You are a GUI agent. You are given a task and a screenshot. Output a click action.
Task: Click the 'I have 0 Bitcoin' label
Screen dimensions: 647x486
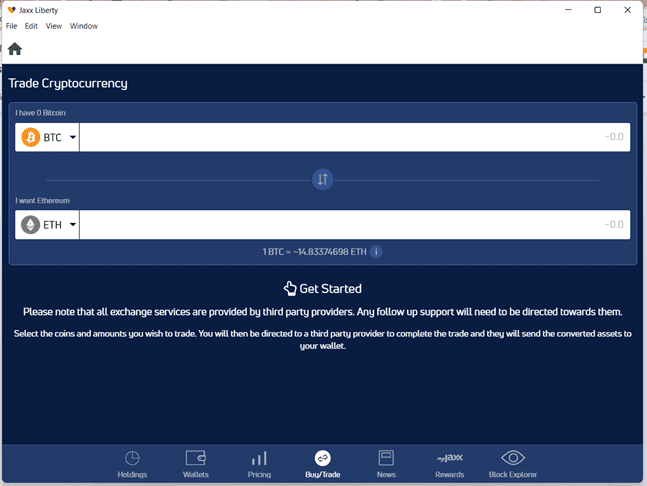40,113
